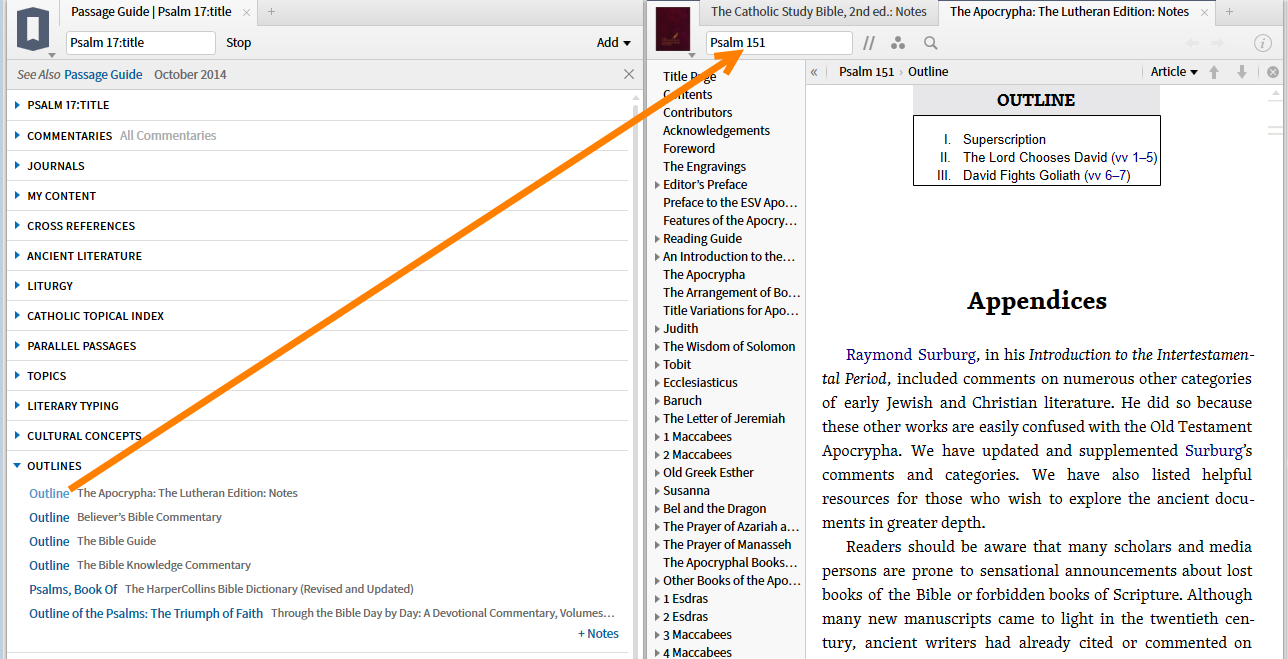Click the + Notes link
This screenshot has height=659, width=1288.
click(598, 634)
